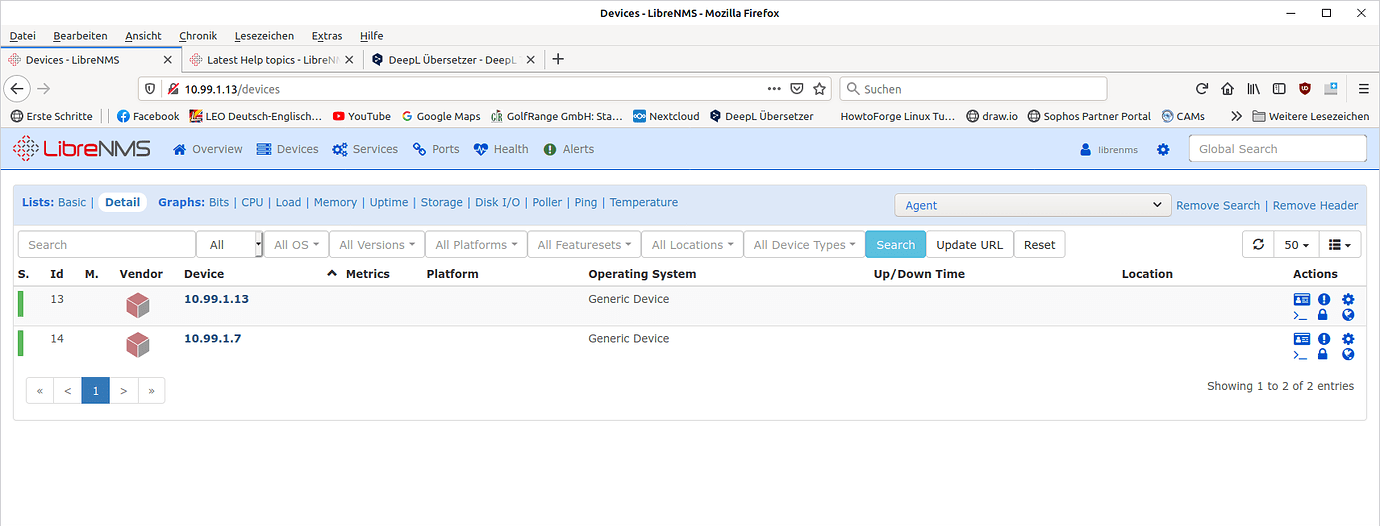Click the Update URL button

969,245
